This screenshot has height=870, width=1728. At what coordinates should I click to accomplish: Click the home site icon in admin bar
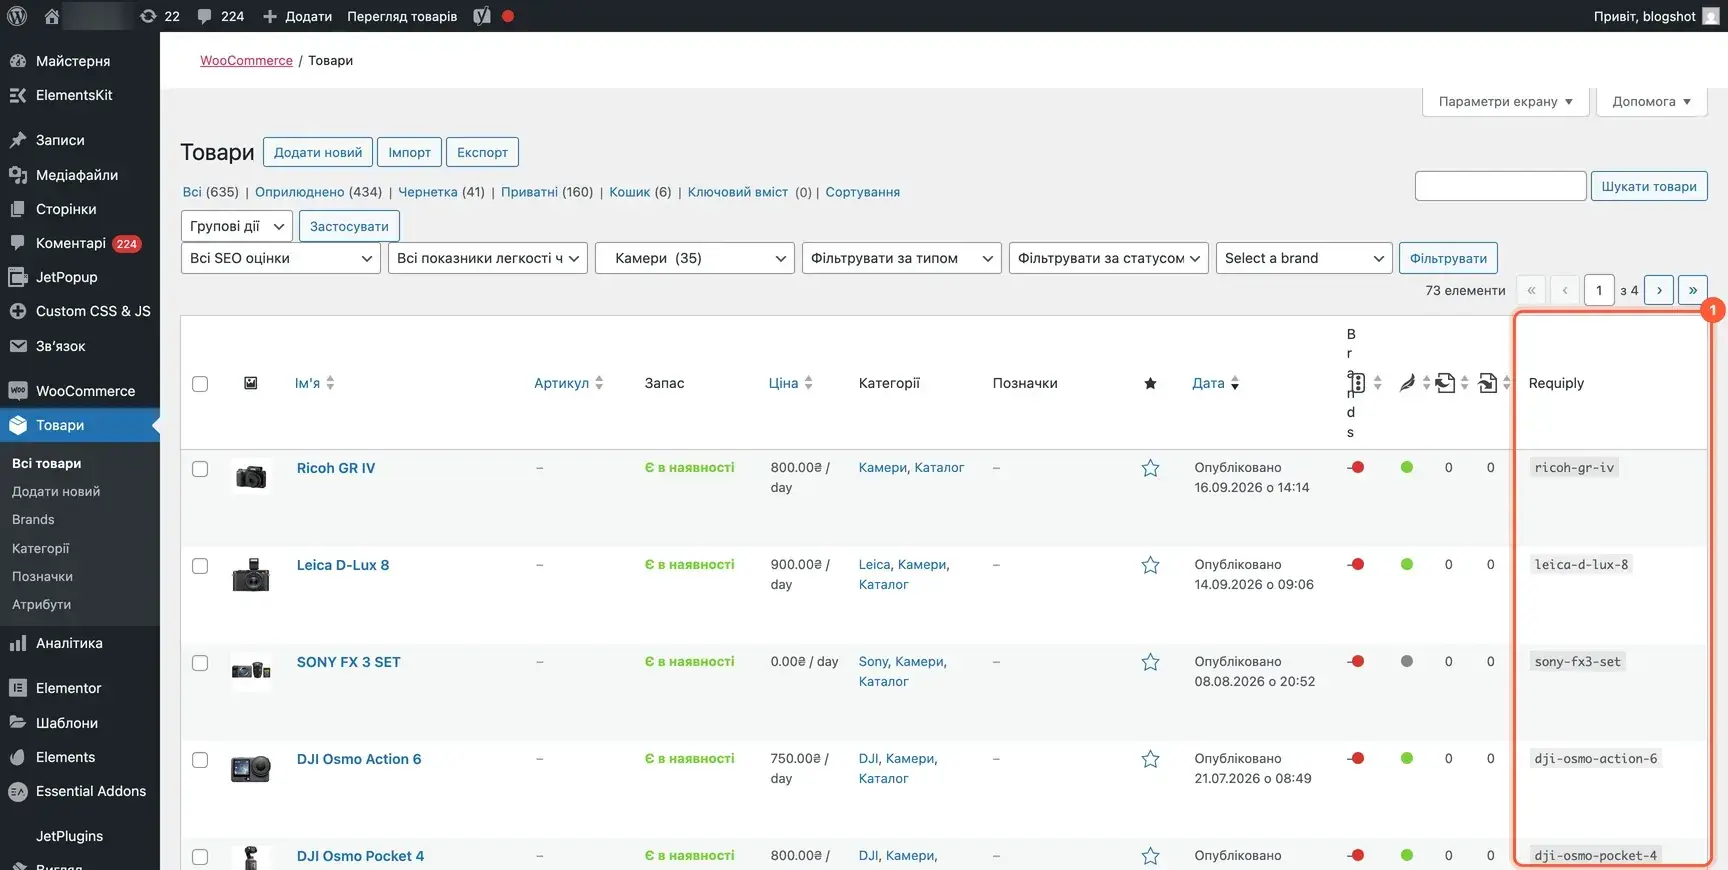tap(52, 16)
